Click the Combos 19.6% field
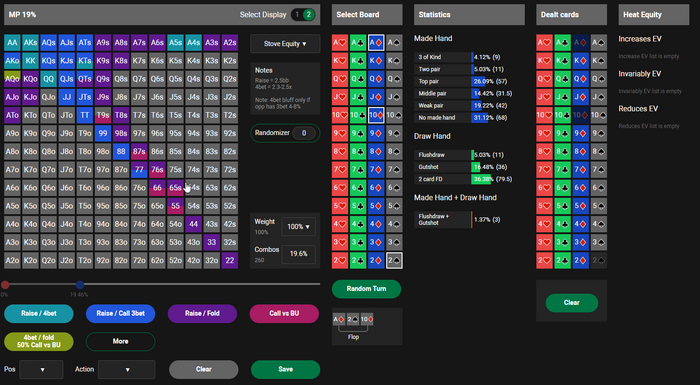Viewport: 700px width, 385px height. (298, 254)
